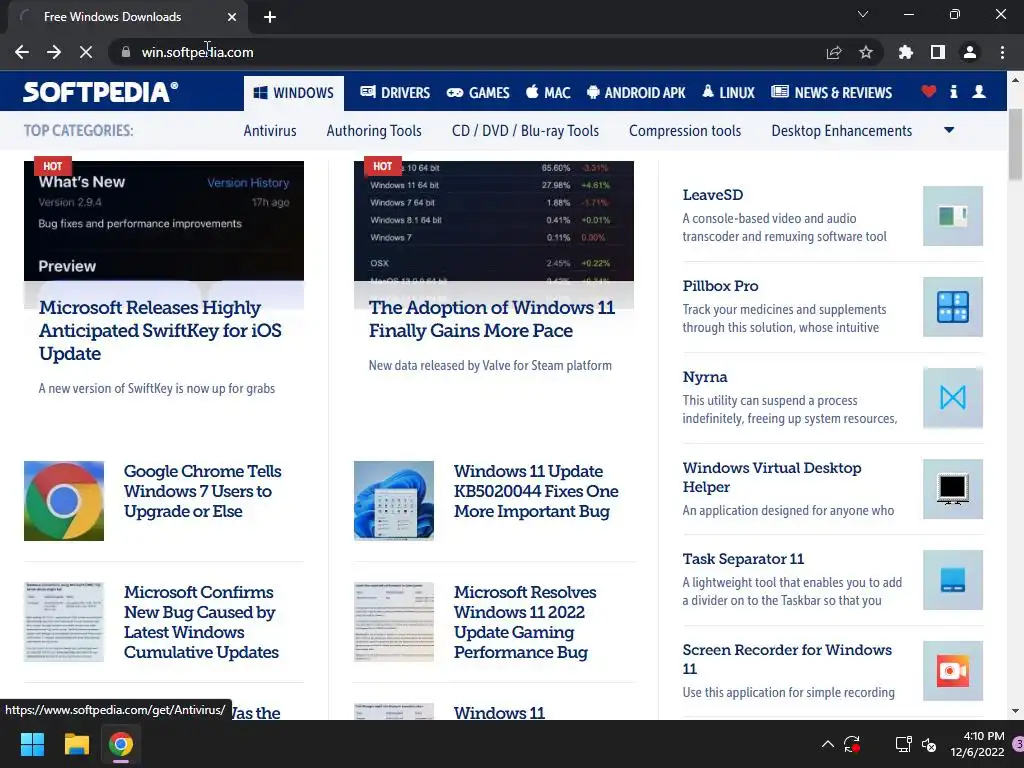Open Pillbox Pro listing
This screenshot has height=768, width=1024.
[x=720, y=286]
